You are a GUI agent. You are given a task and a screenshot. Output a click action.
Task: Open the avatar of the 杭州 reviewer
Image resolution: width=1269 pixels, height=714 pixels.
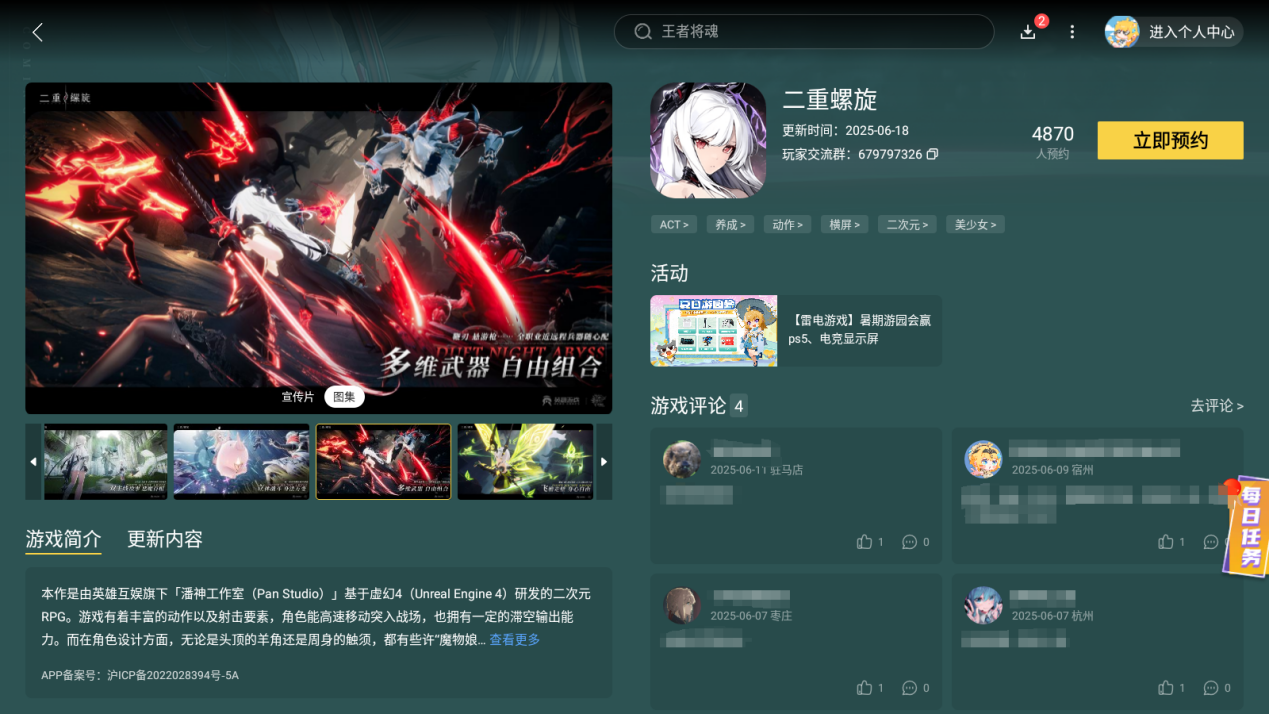pos(983,606)
